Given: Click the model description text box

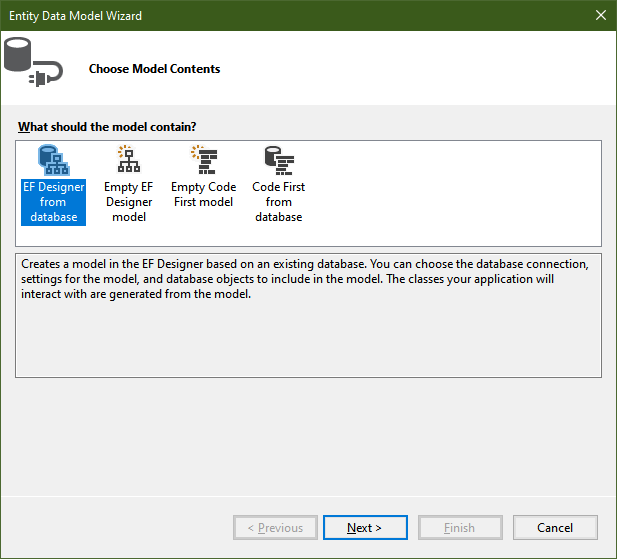Looking at the screenshot, I should point(308,315).
